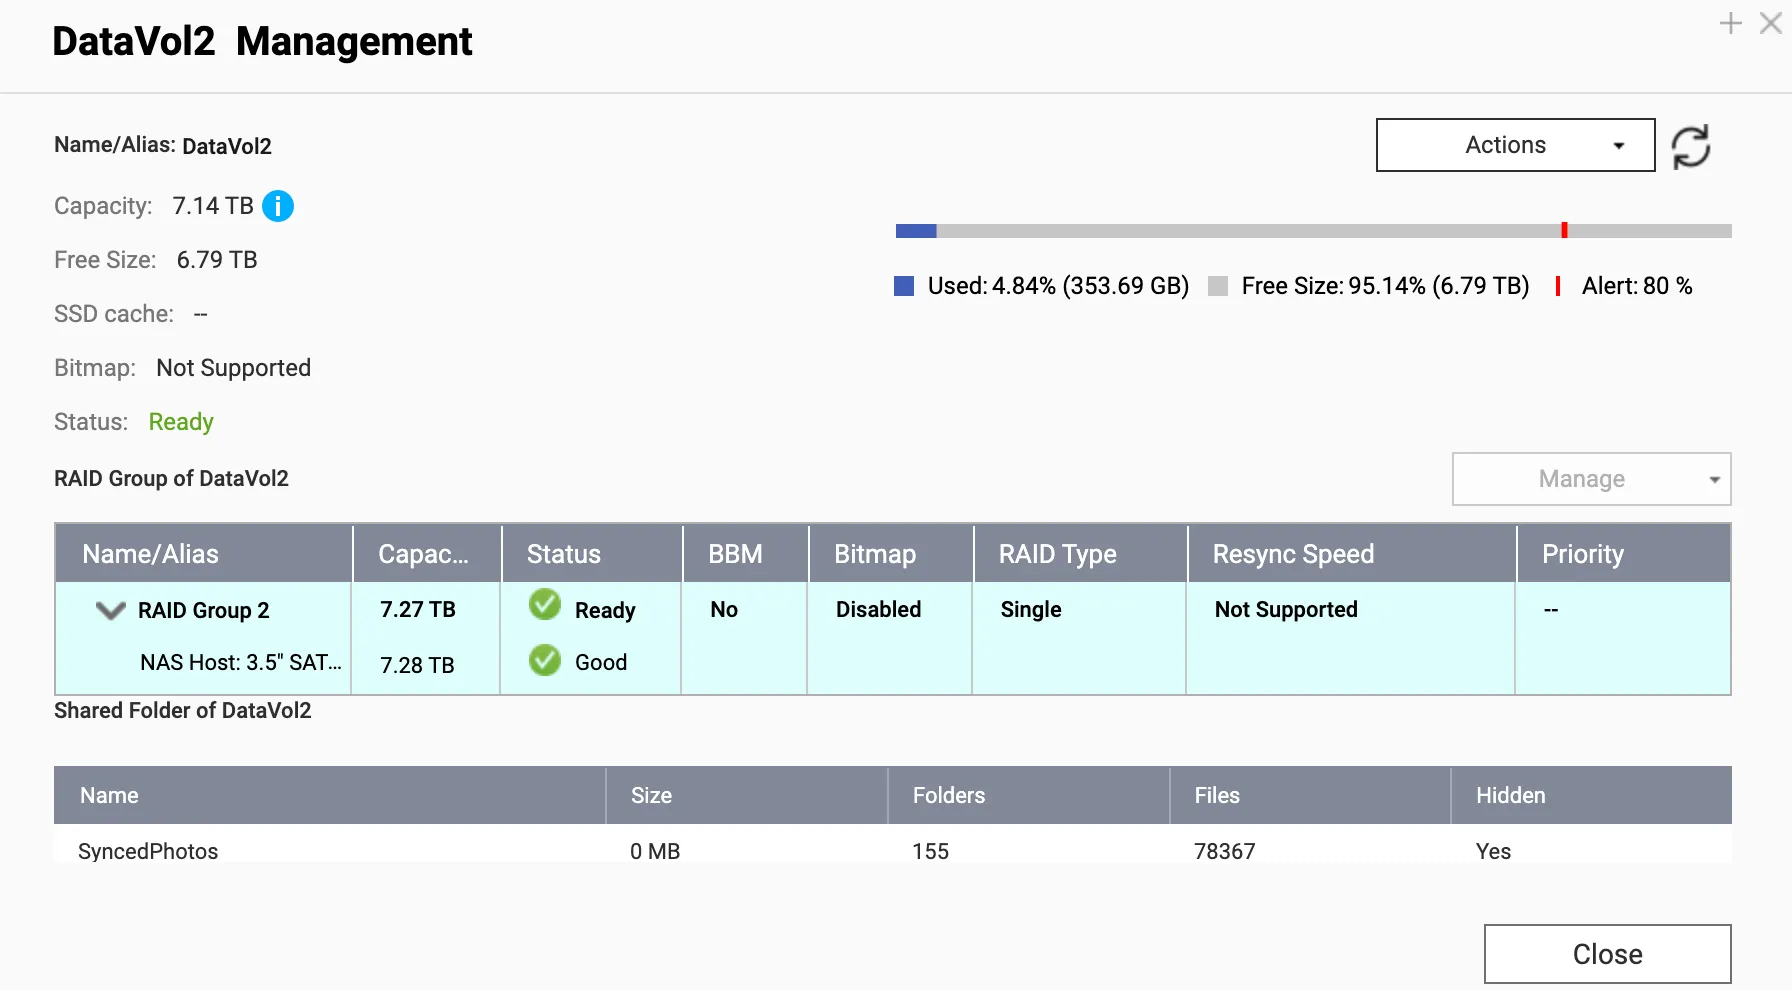Click the Priority column header
The image size is (1792, 990).
point(1582,554)
